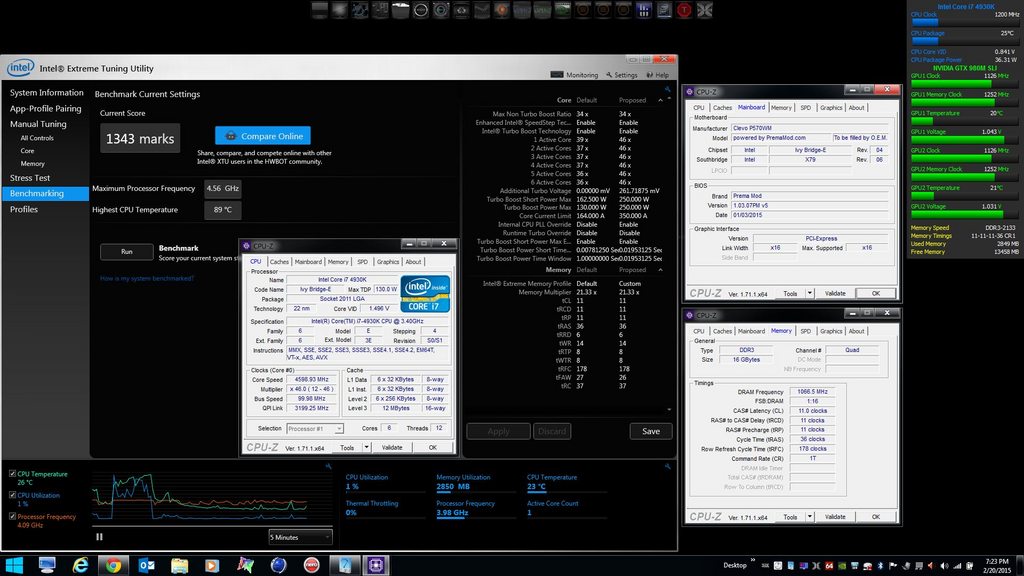The width and height of the screenshot is (1024, 576).
Task: Launch Google Chrome from the taskbar
Action: [113, 565]
